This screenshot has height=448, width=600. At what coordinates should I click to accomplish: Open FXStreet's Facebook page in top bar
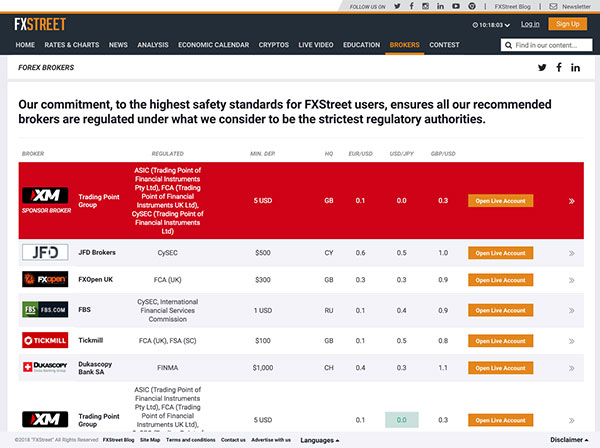tap(411, 6)
